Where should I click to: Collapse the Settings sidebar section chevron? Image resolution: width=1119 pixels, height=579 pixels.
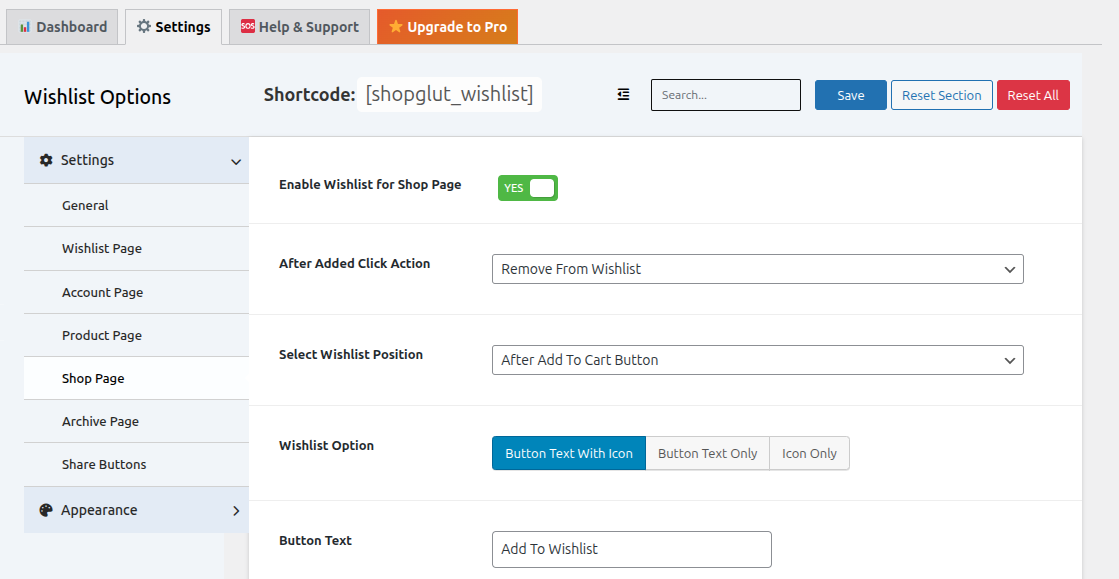point(236,161)
